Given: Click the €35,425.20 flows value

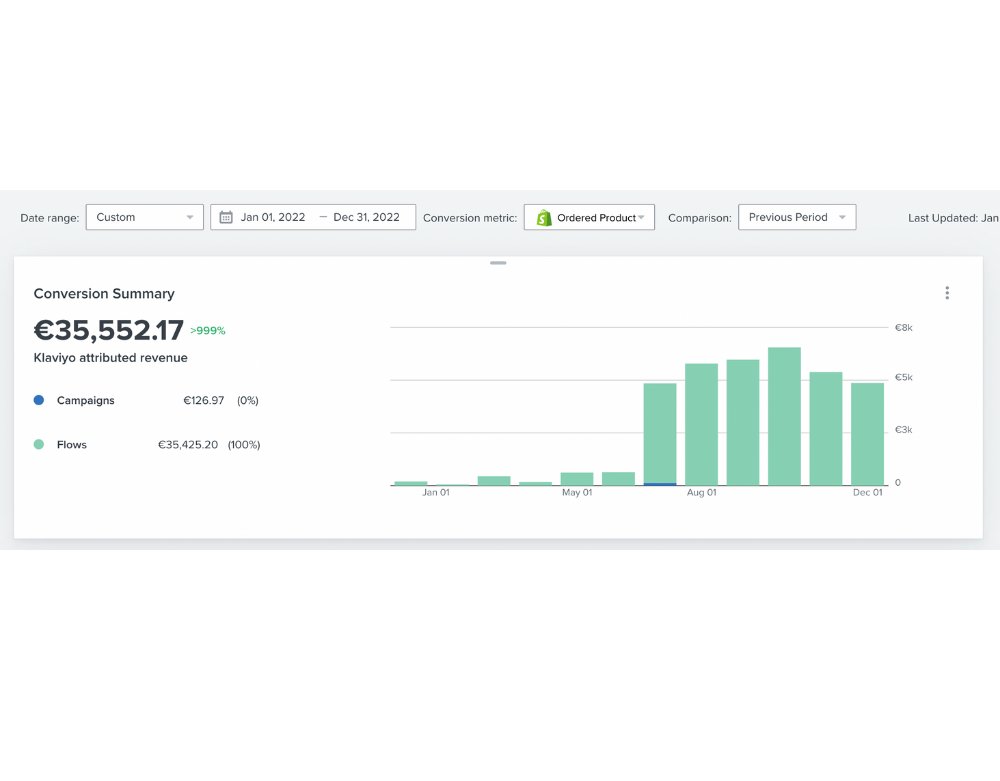Looking at the screenshot, I should 188,444.
